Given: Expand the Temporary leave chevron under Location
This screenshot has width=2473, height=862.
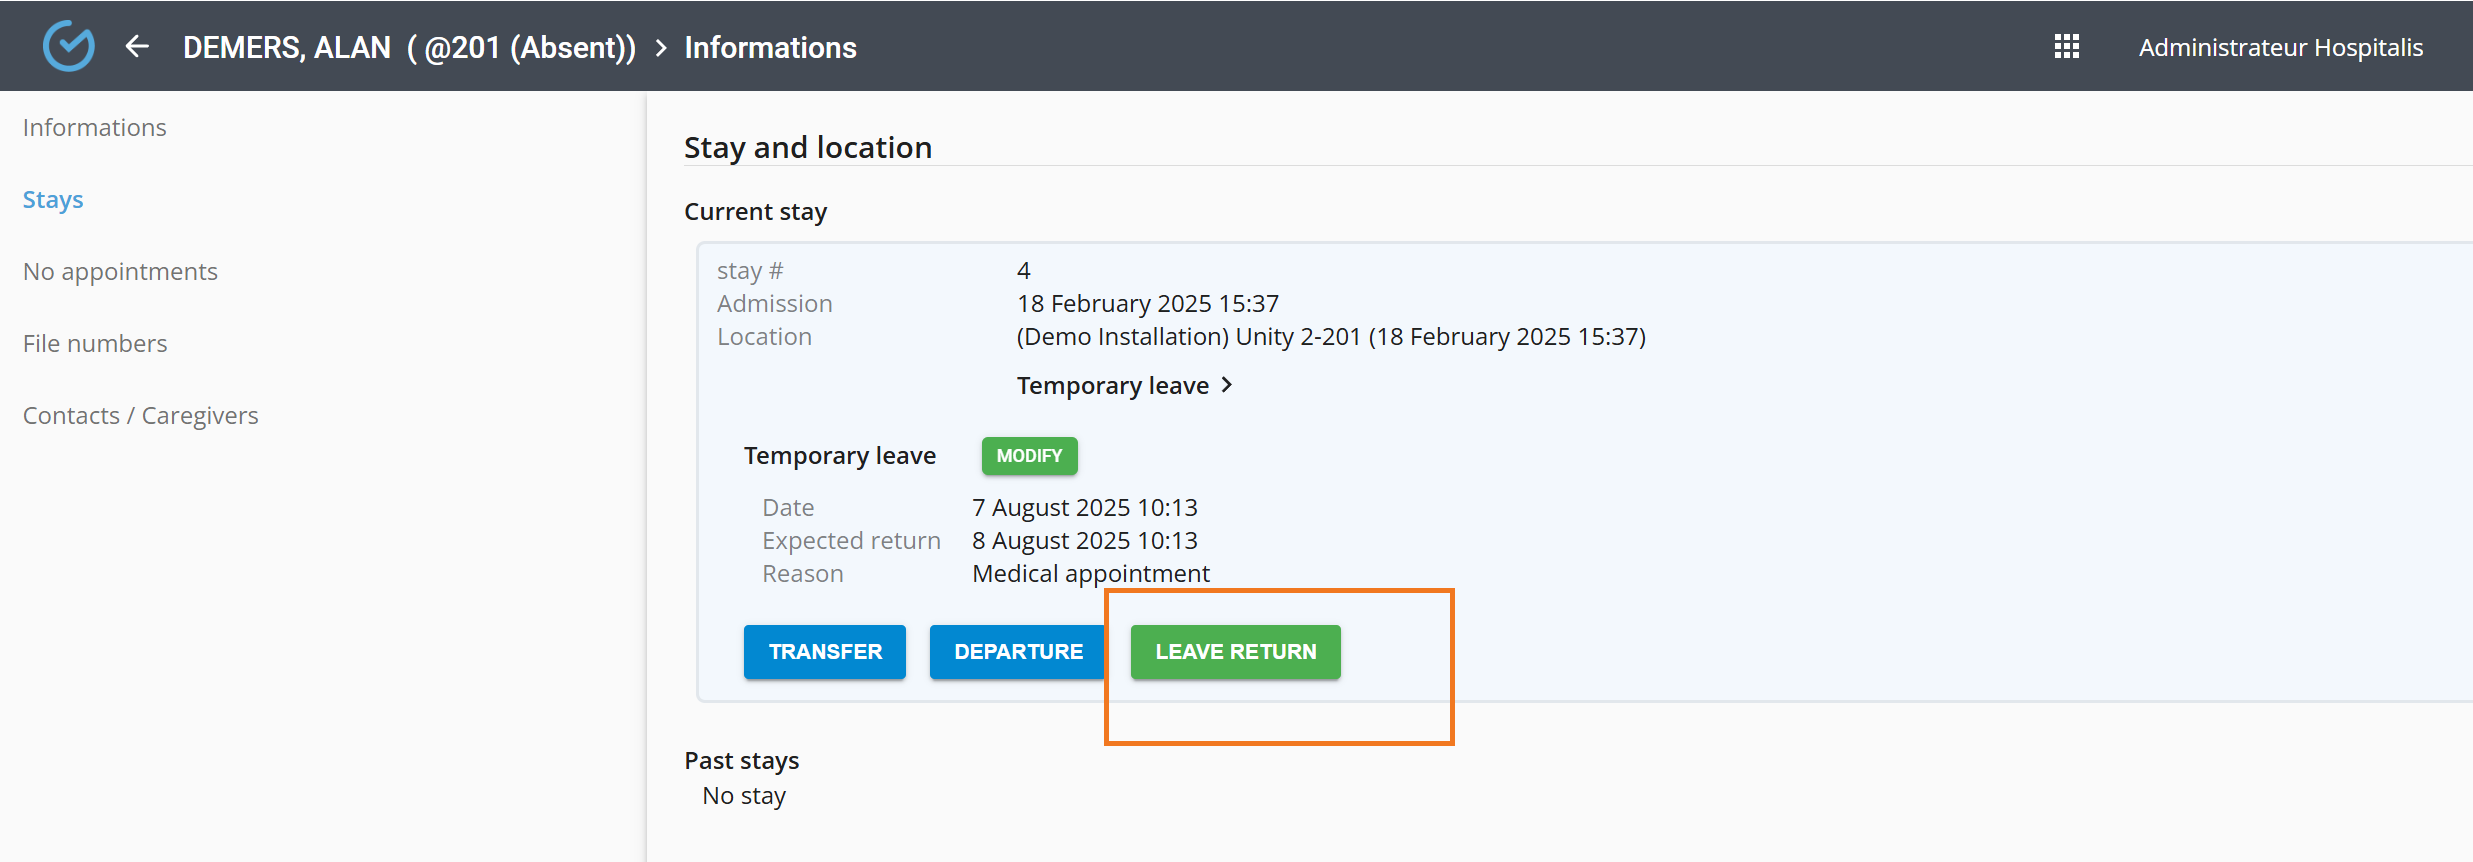Looking at the screenshot, I should (1227, 385).
